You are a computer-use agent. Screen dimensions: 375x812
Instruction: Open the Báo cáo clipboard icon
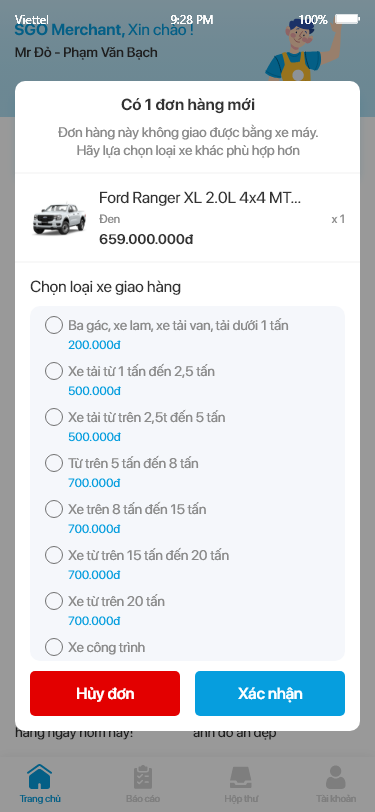tap(142, 777)
